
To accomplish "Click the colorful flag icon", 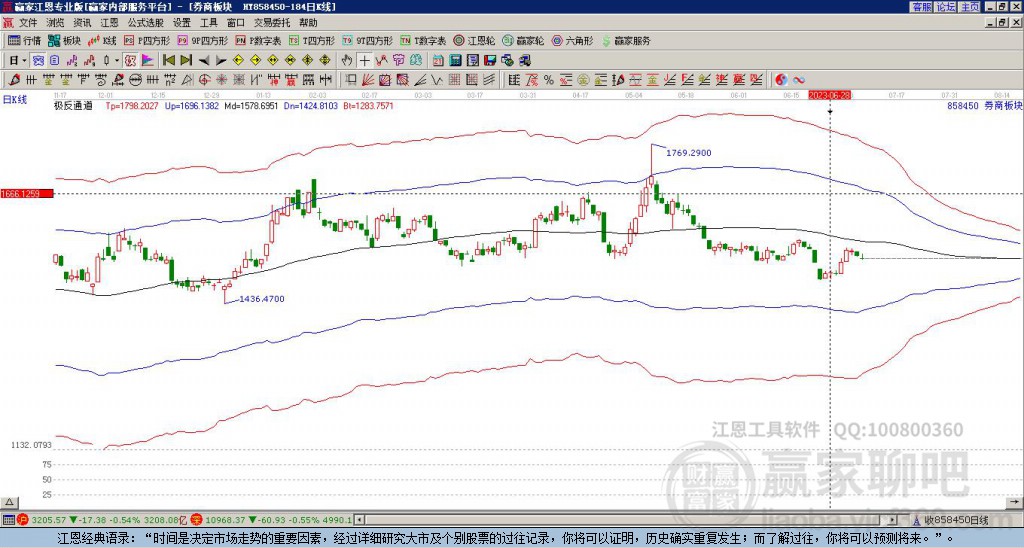I will [148, 61].
